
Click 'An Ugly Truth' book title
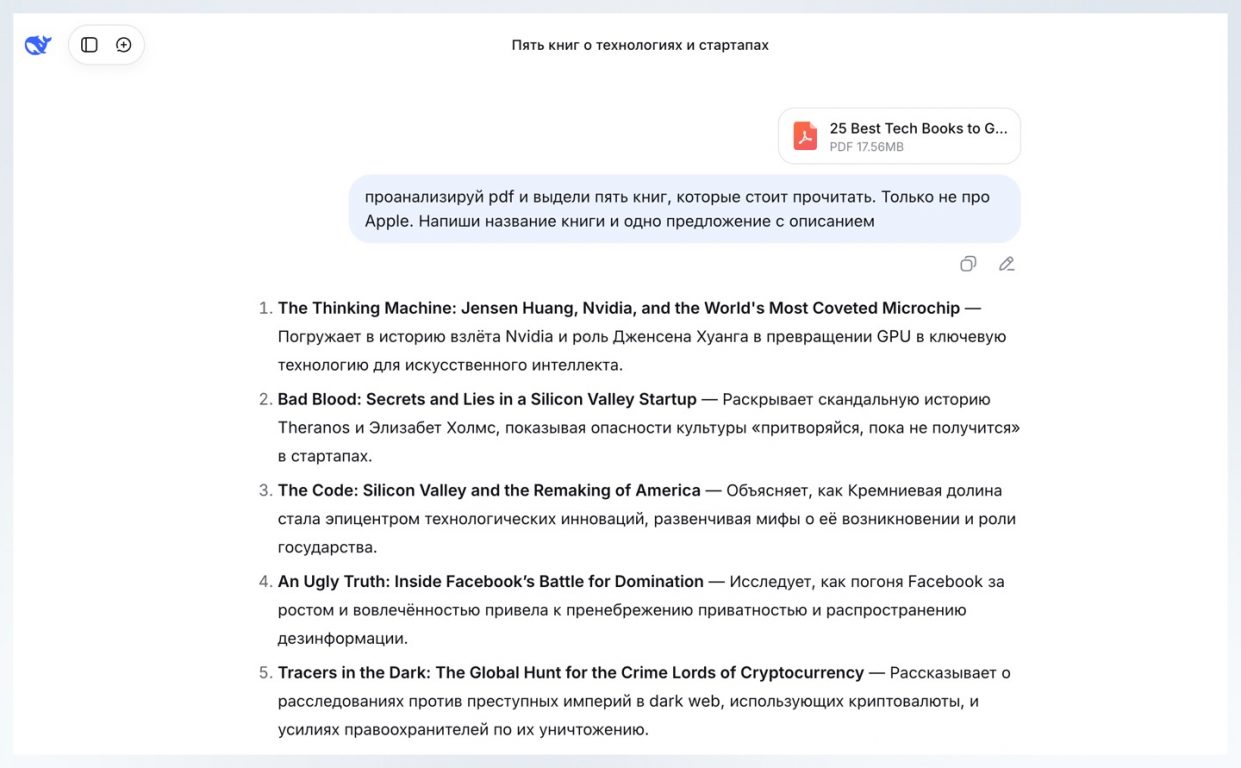(x=491, y=581)
